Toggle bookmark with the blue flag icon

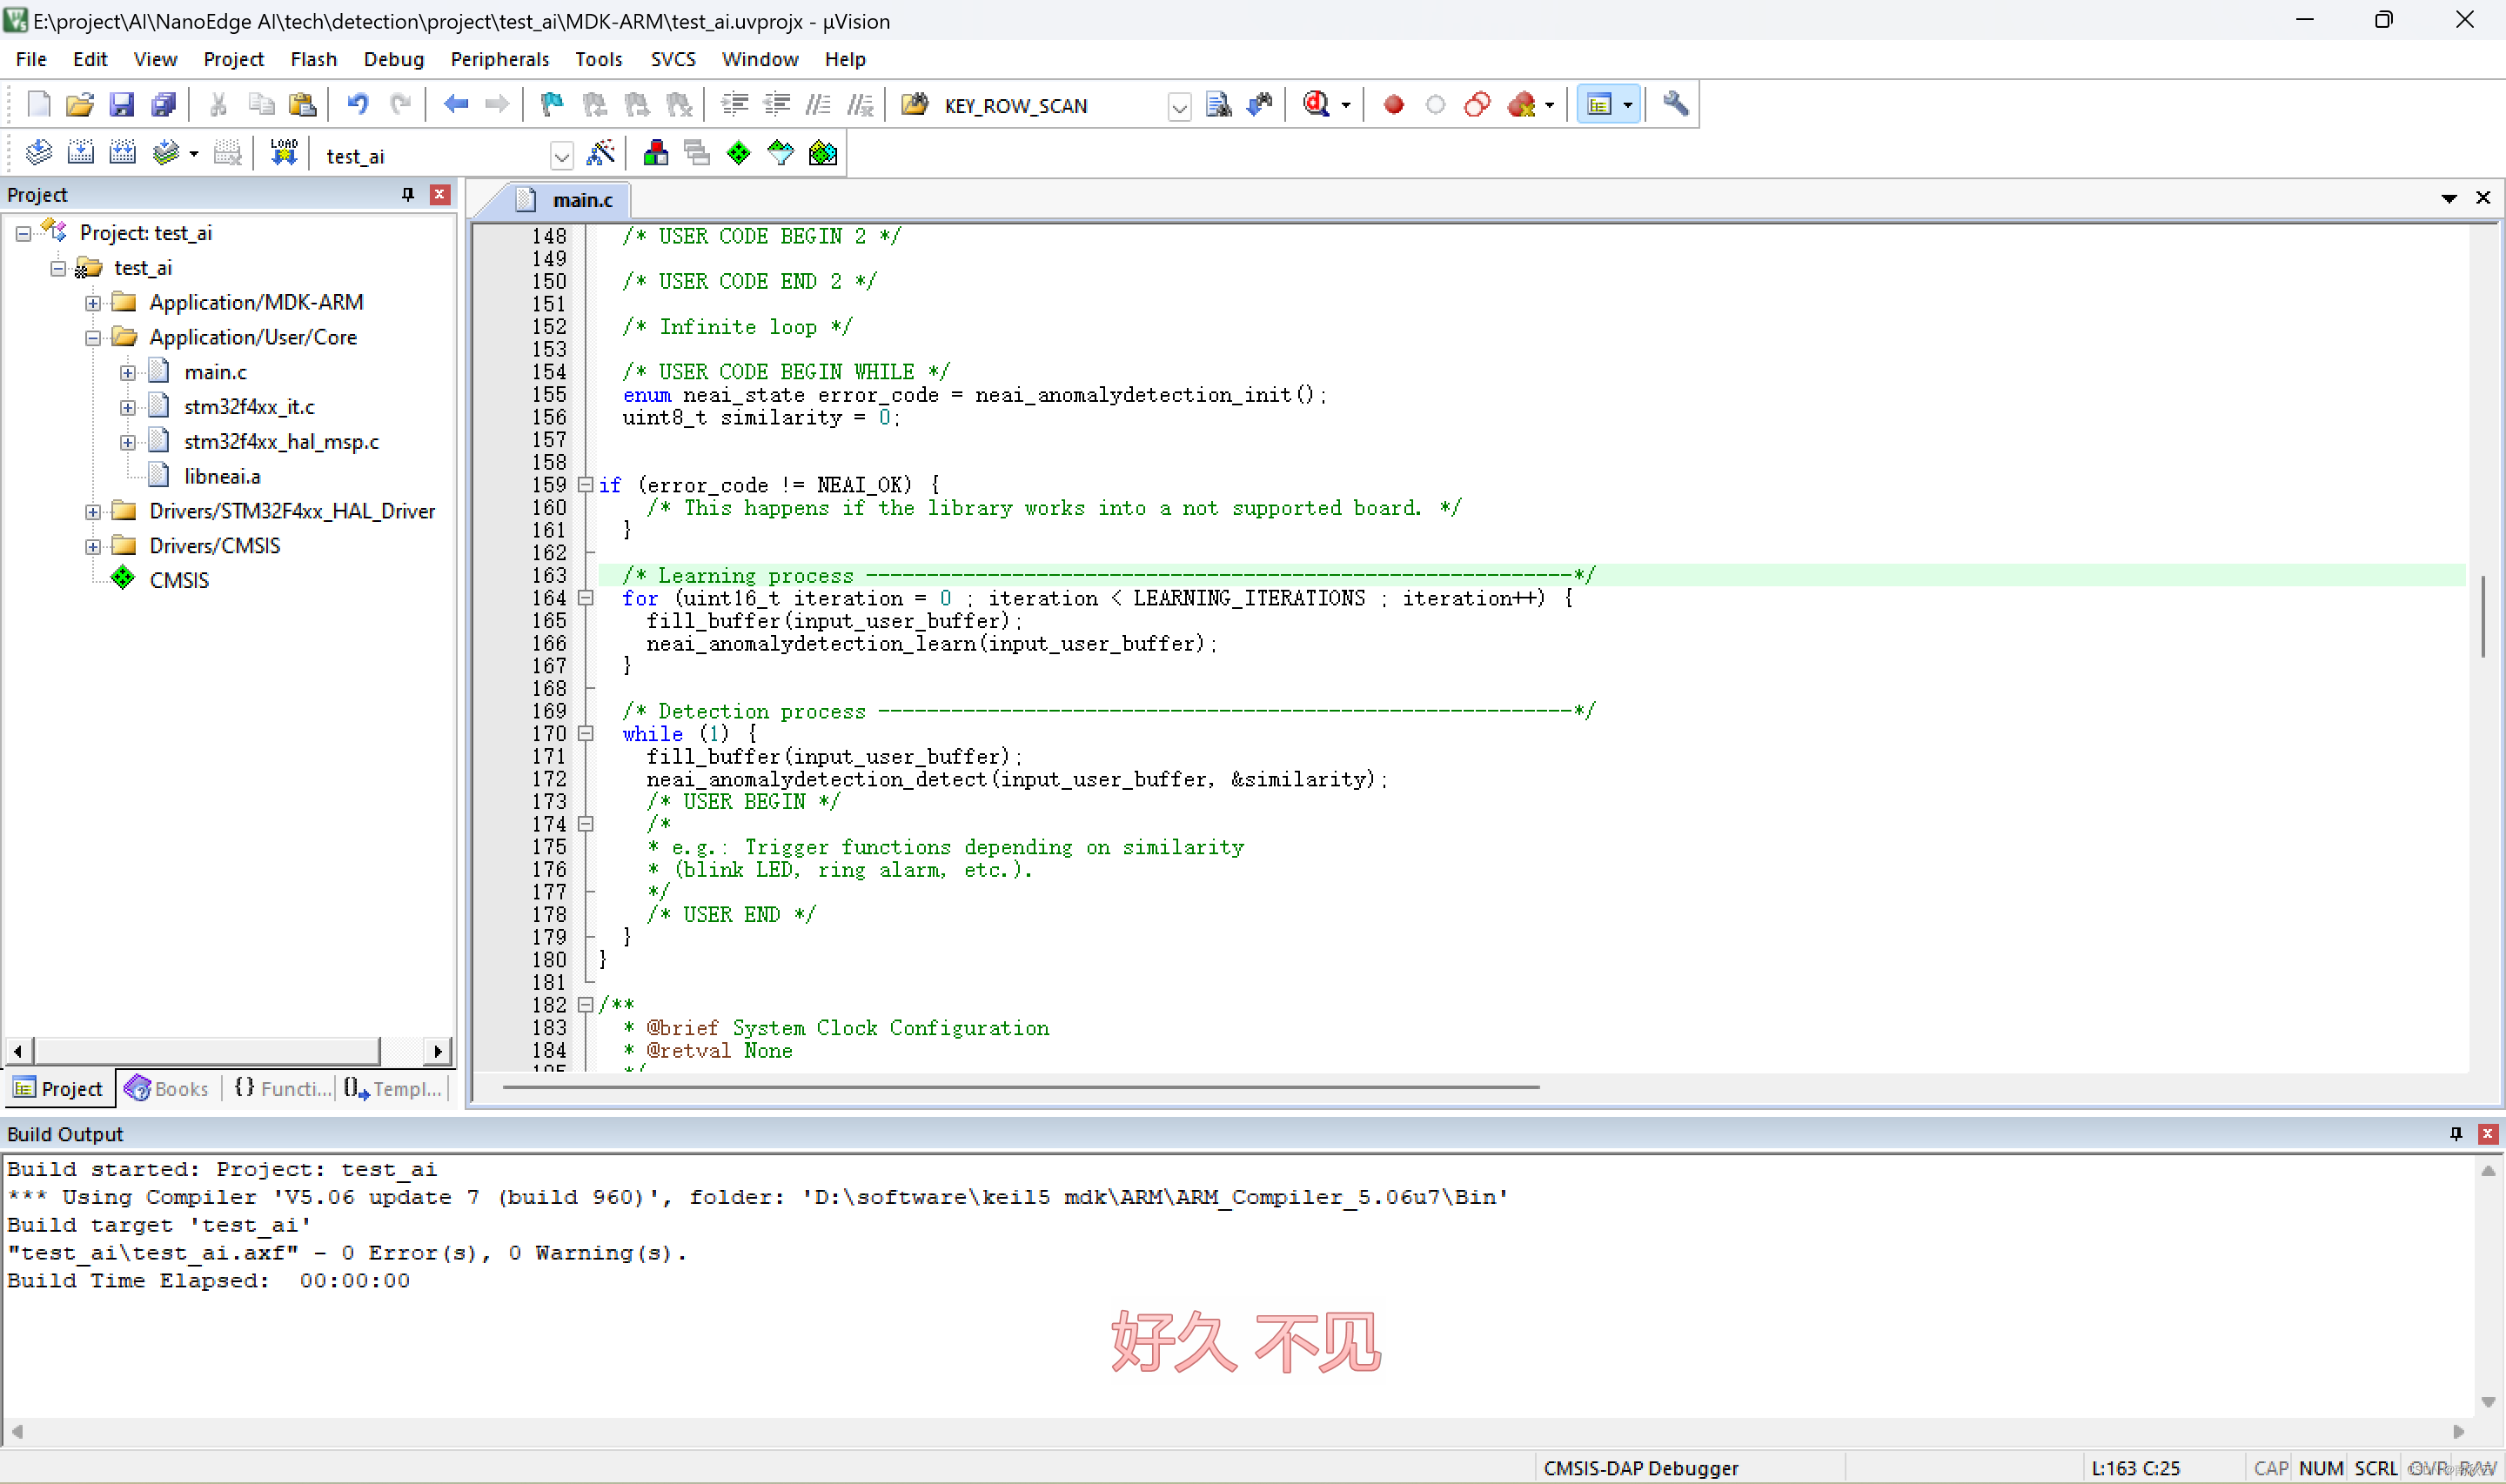551,104
